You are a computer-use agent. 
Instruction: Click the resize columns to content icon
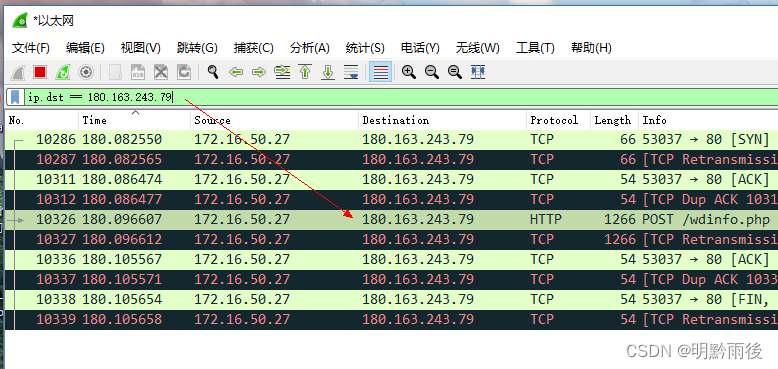[x=478, y=72]
